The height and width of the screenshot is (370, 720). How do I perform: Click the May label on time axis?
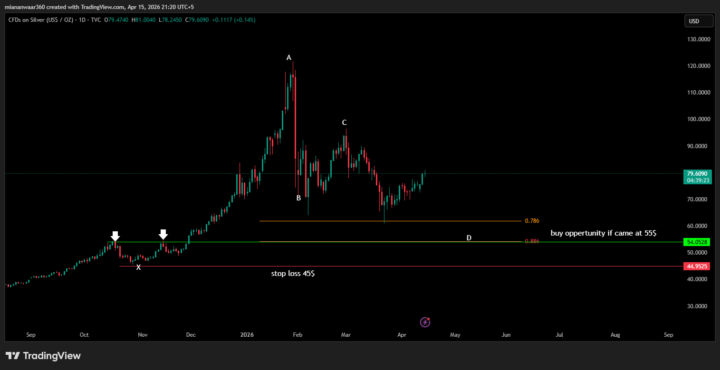tap(455, 335)
